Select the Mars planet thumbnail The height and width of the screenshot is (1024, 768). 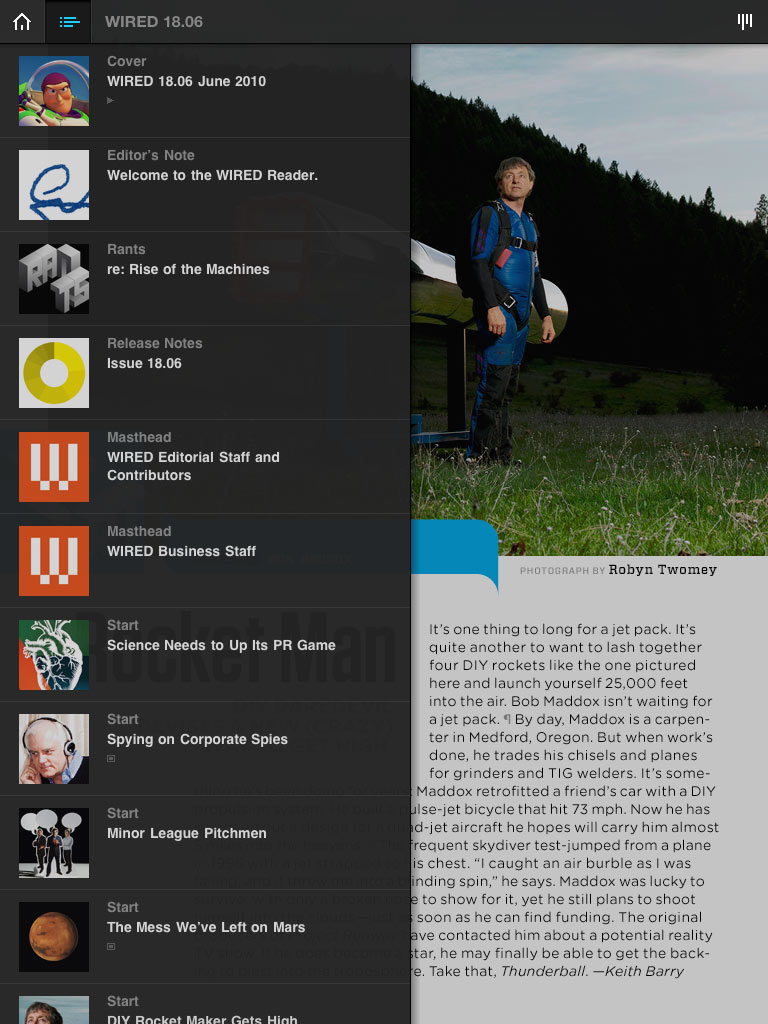(x=54, y=937)
